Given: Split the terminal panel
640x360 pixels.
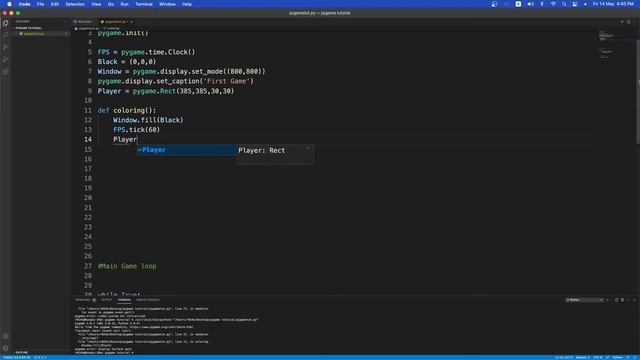Looking at the screenshot, I should 616,300.
